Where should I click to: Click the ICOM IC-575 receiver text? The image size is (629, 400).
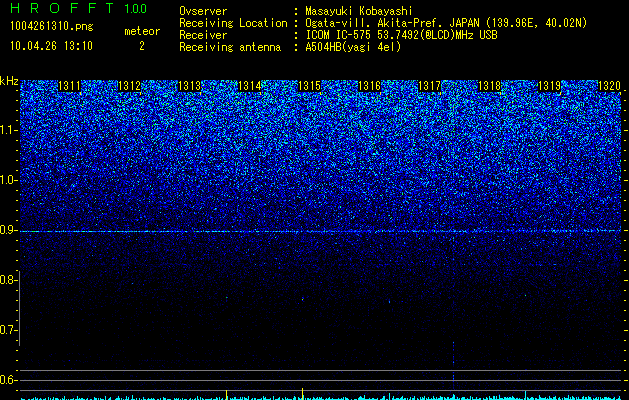(x=401, y=35)
